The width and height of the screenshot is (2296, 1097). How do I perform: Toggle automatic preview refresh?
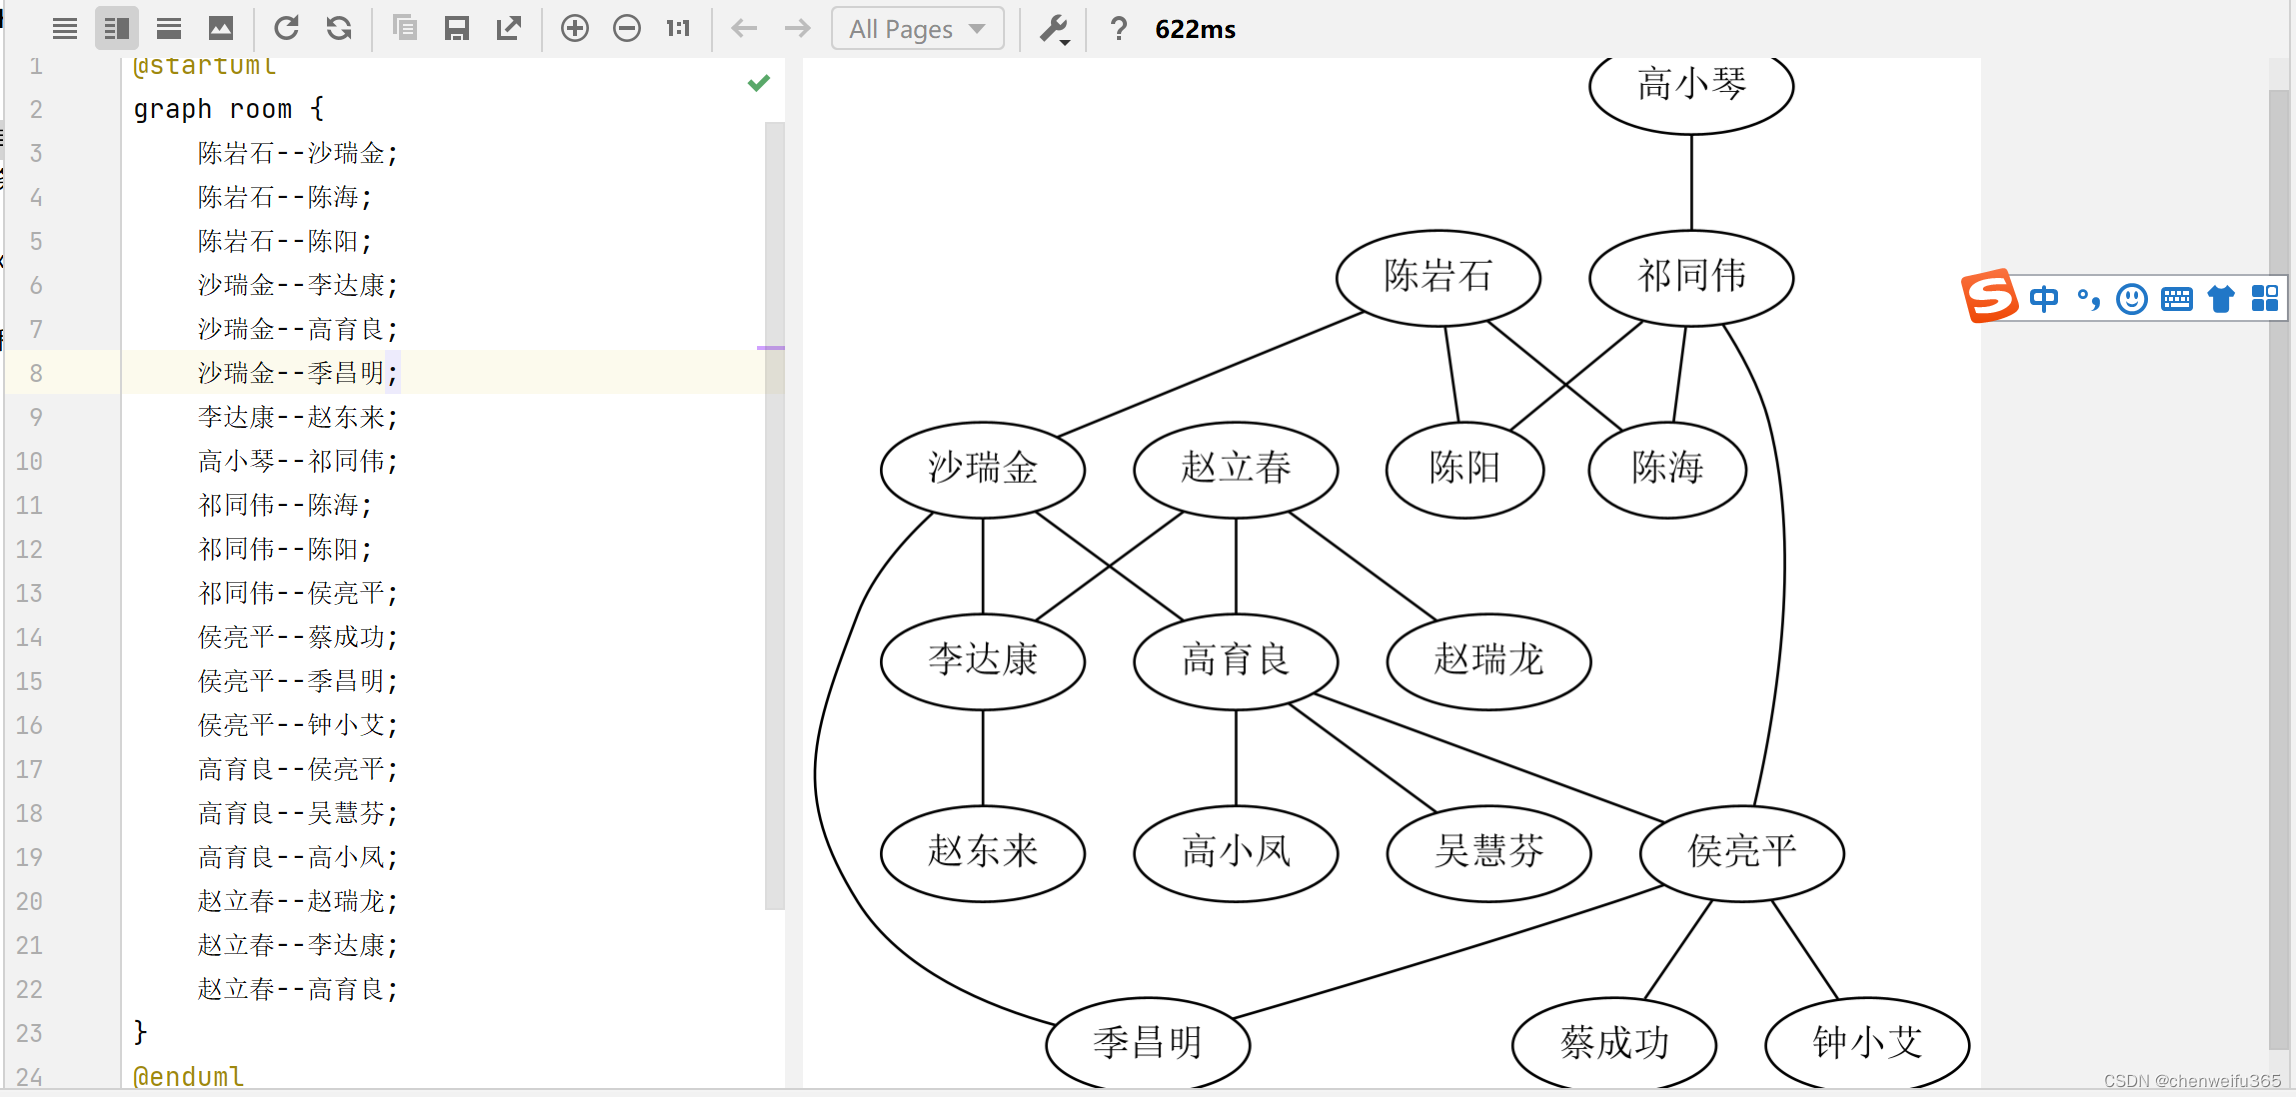point(339,28)
